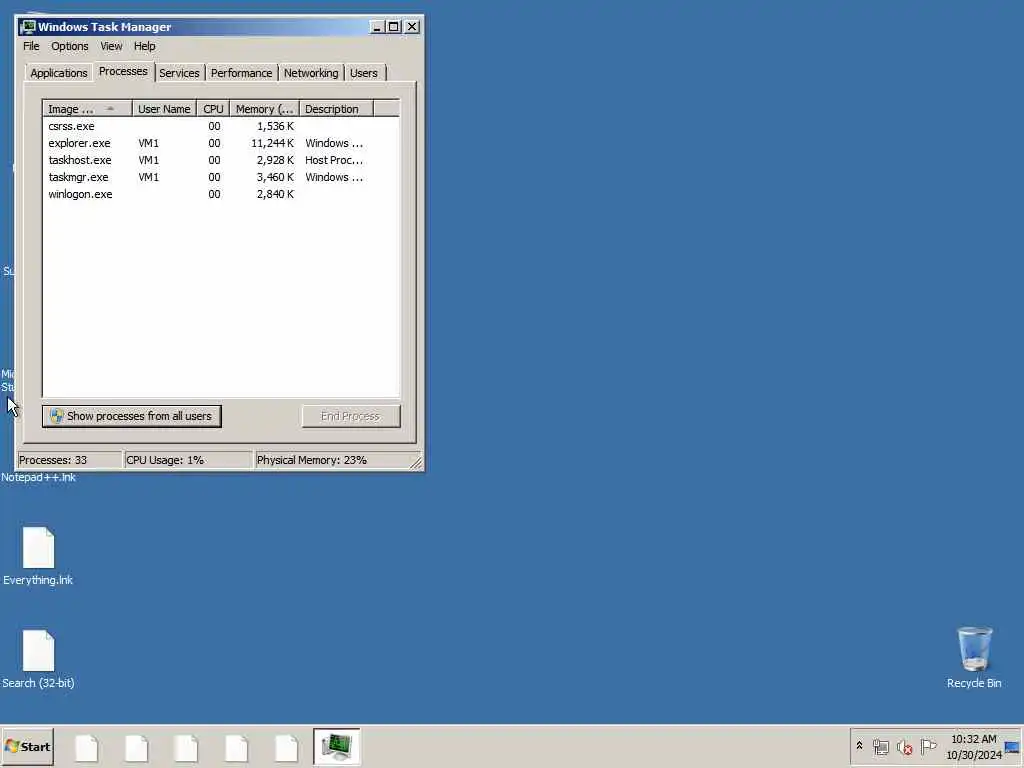Maximize the Windows Task Manager window
1024x768 pixels.
[x=394, y=27]
